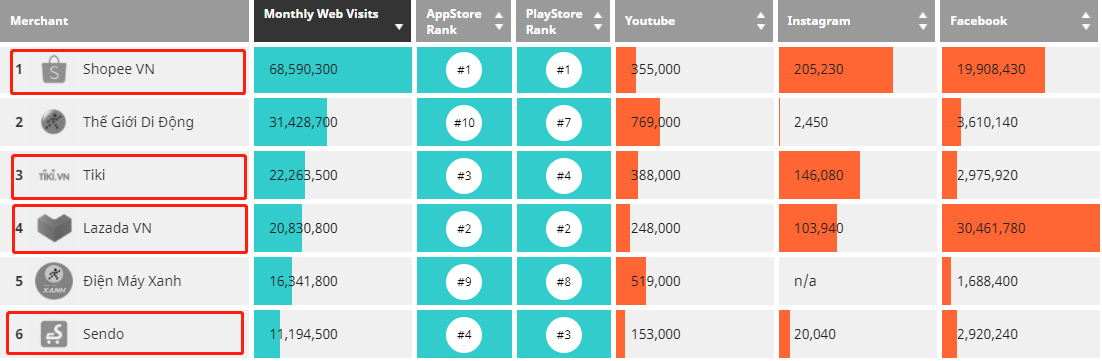The height and width of the screenshot is (361, 1102).
Task: Toggle AppStore Rank sort arrows
Action: tap(499, 21)
